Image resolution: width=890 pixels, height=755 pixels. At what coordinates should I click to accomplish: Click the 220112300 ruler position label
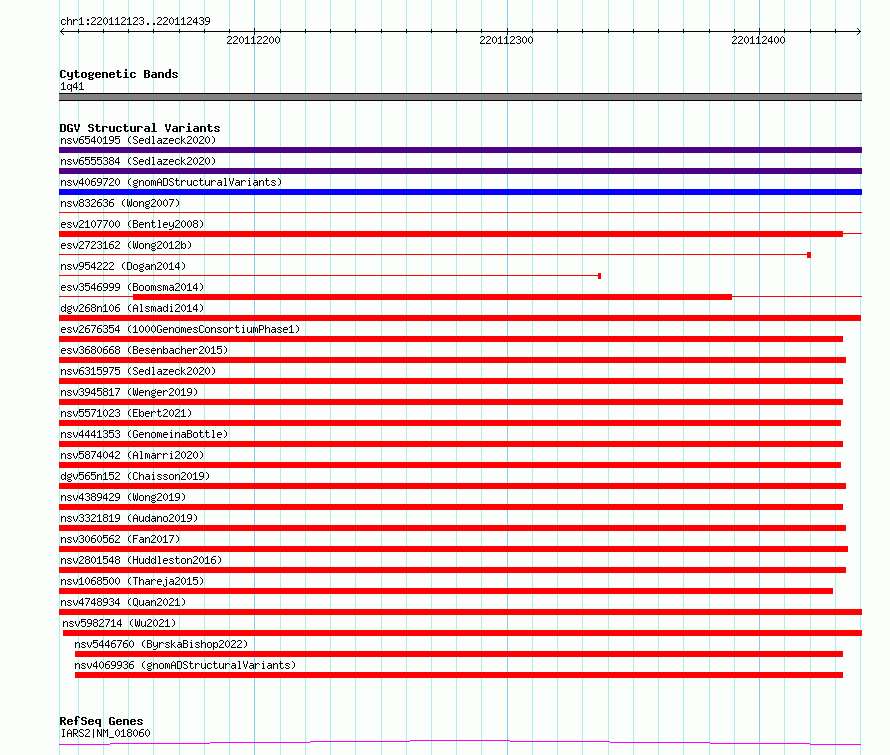coord(506,40)
